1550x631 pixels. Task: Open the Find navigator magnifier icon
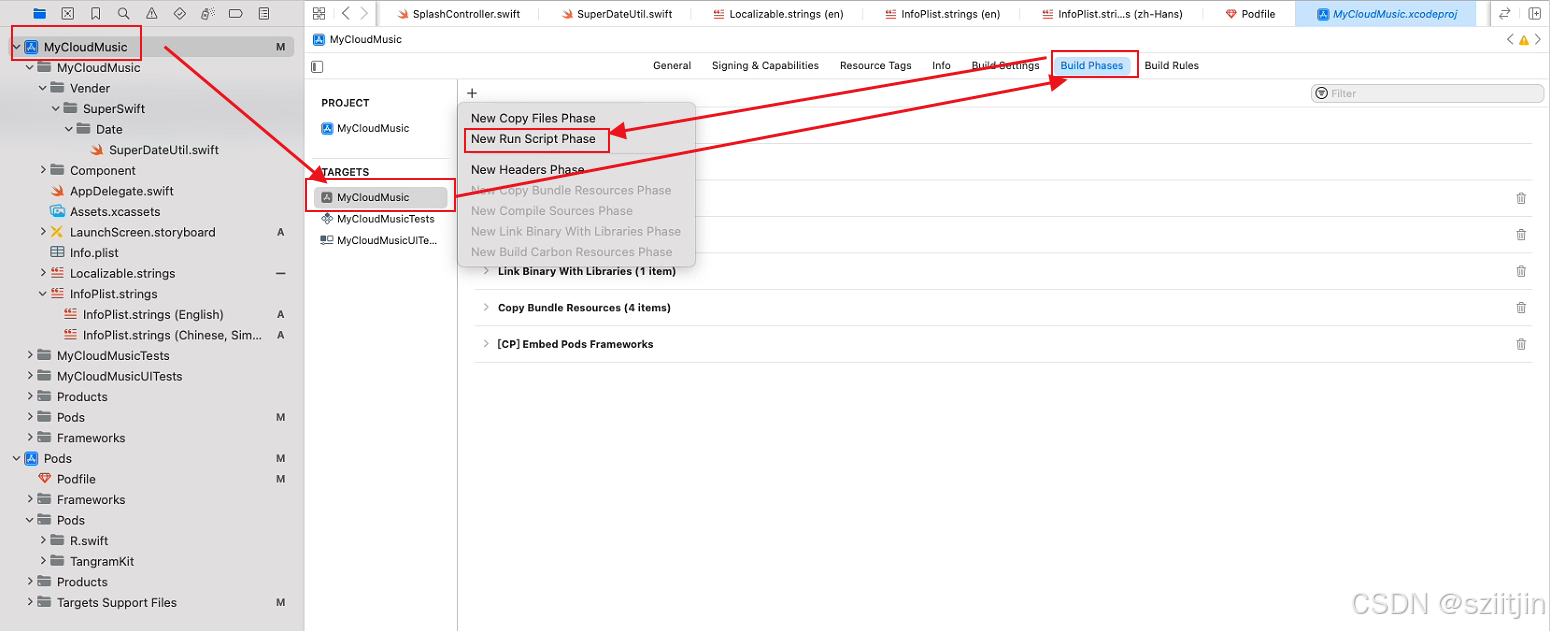click(x=123, y=14)
